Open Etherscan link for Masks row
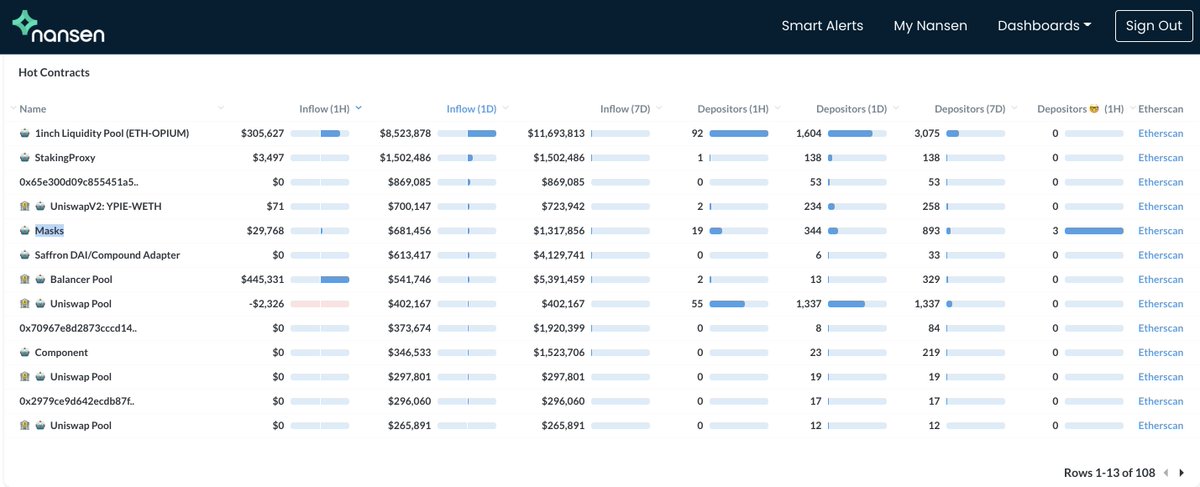Screen dimensions: 1200x487 click(x=1161, y=230)
